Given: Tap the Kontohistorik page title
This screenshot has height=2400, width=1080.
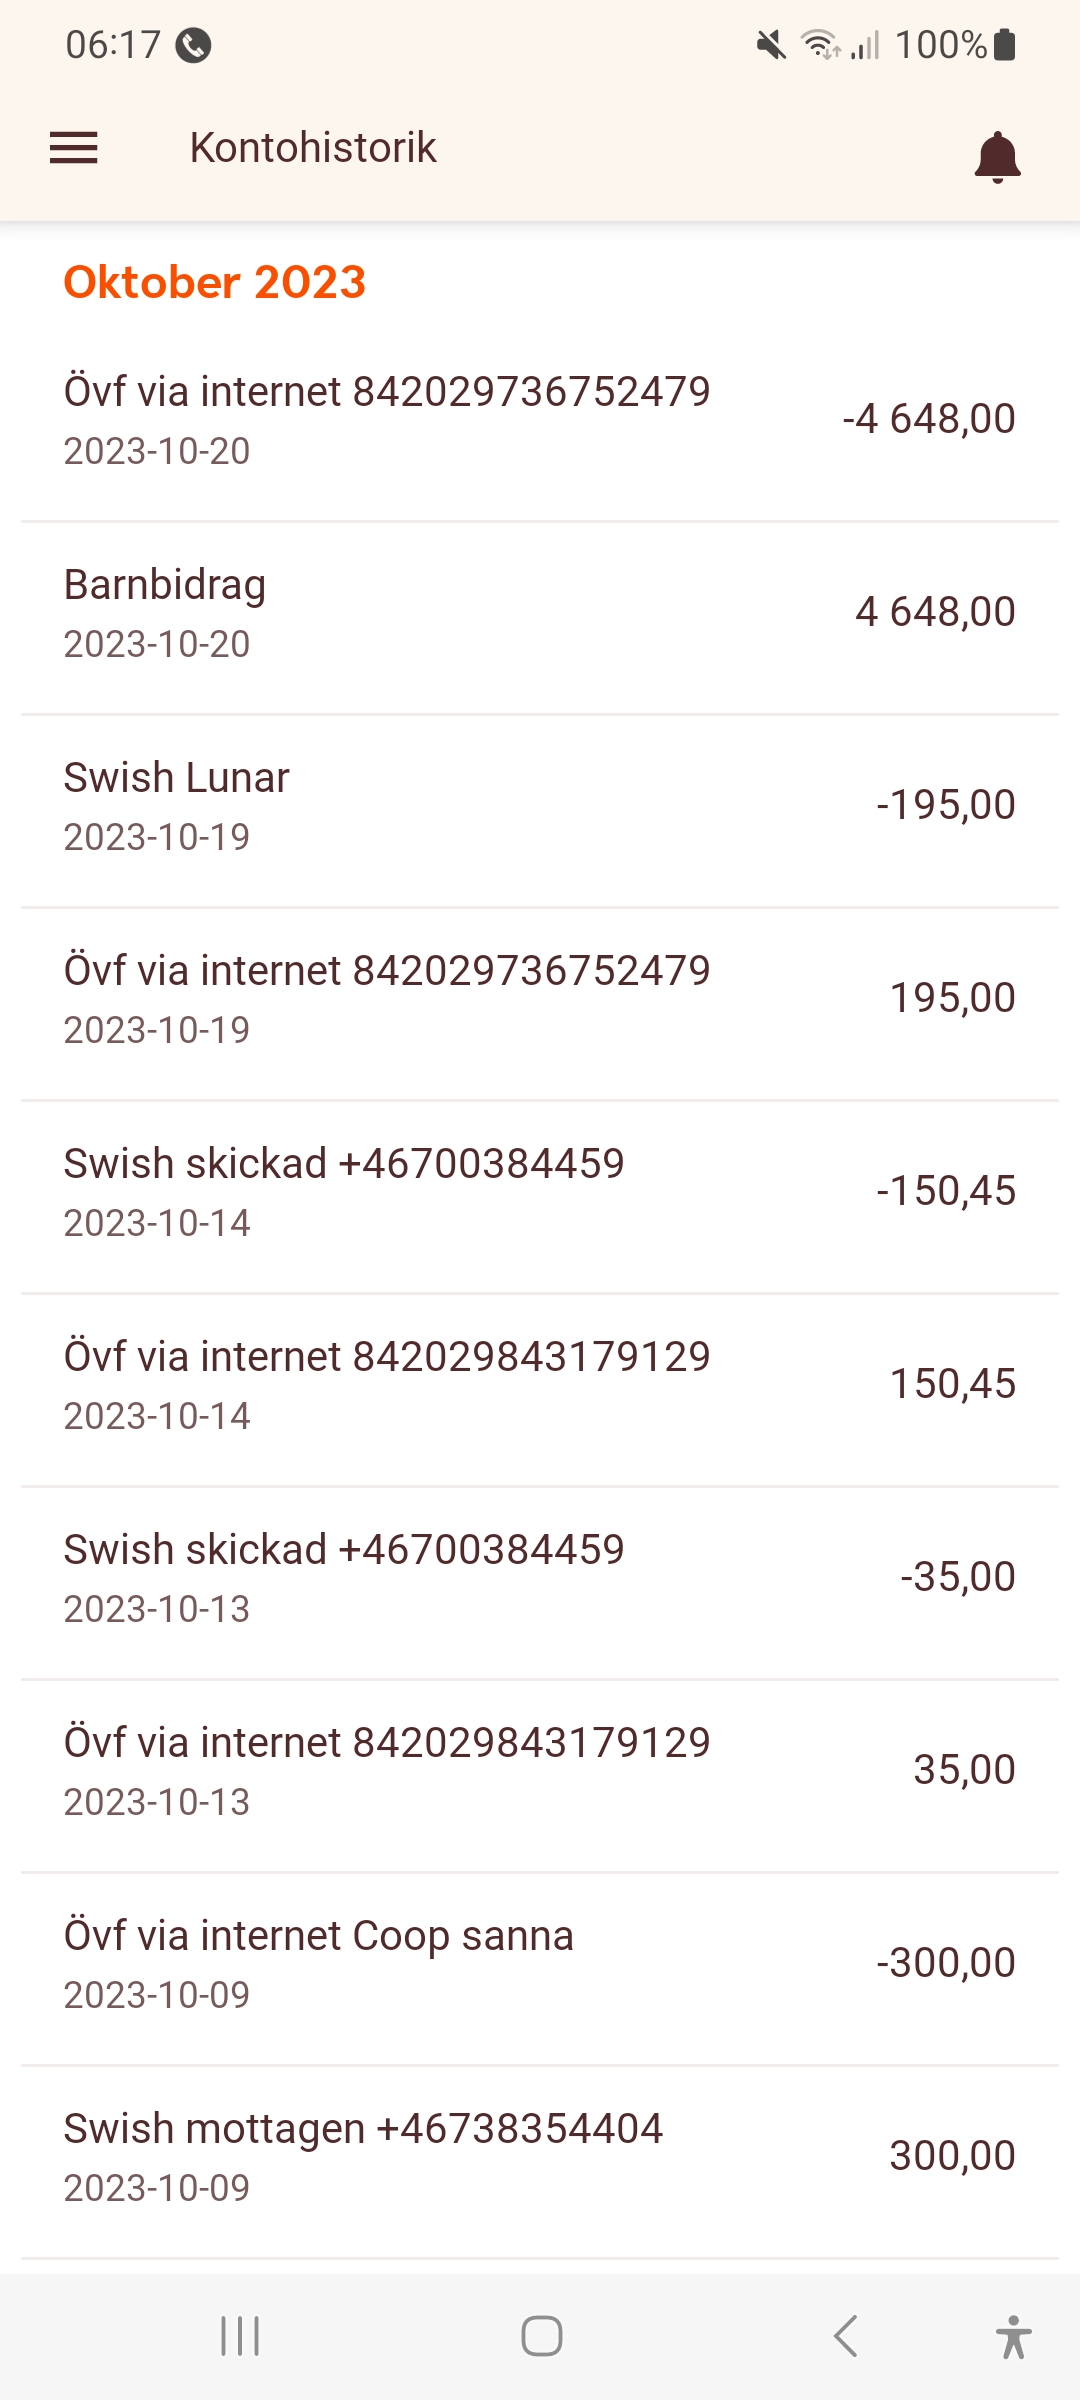Looking at the screenshot, I should (313, 148).
